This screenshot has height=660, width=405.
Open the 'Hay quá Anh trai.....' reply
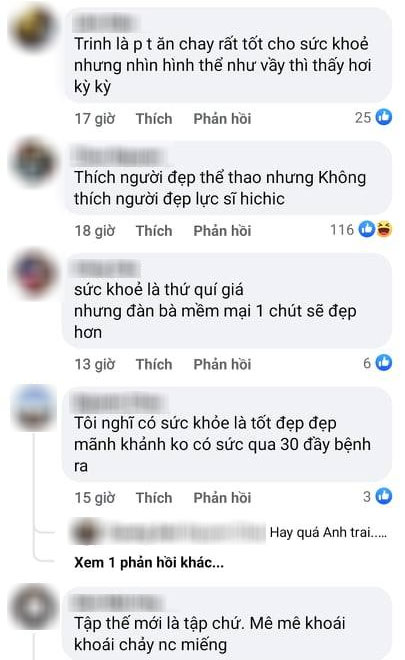click(x=328, y=532)
